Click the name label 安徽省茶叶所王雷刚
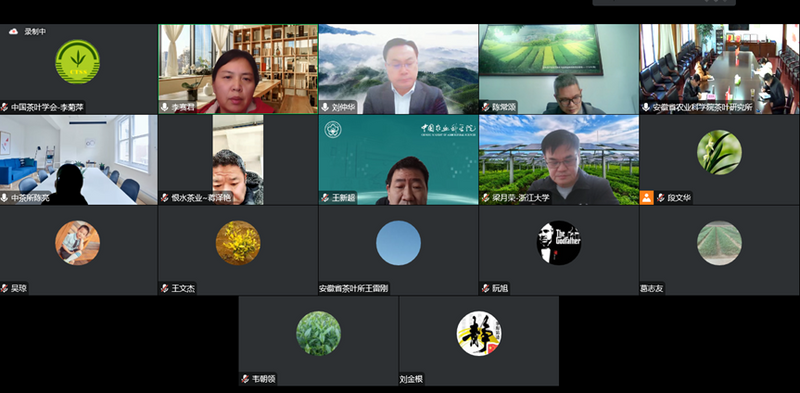Viewport: 800px width, 393px height. (354, 289)
